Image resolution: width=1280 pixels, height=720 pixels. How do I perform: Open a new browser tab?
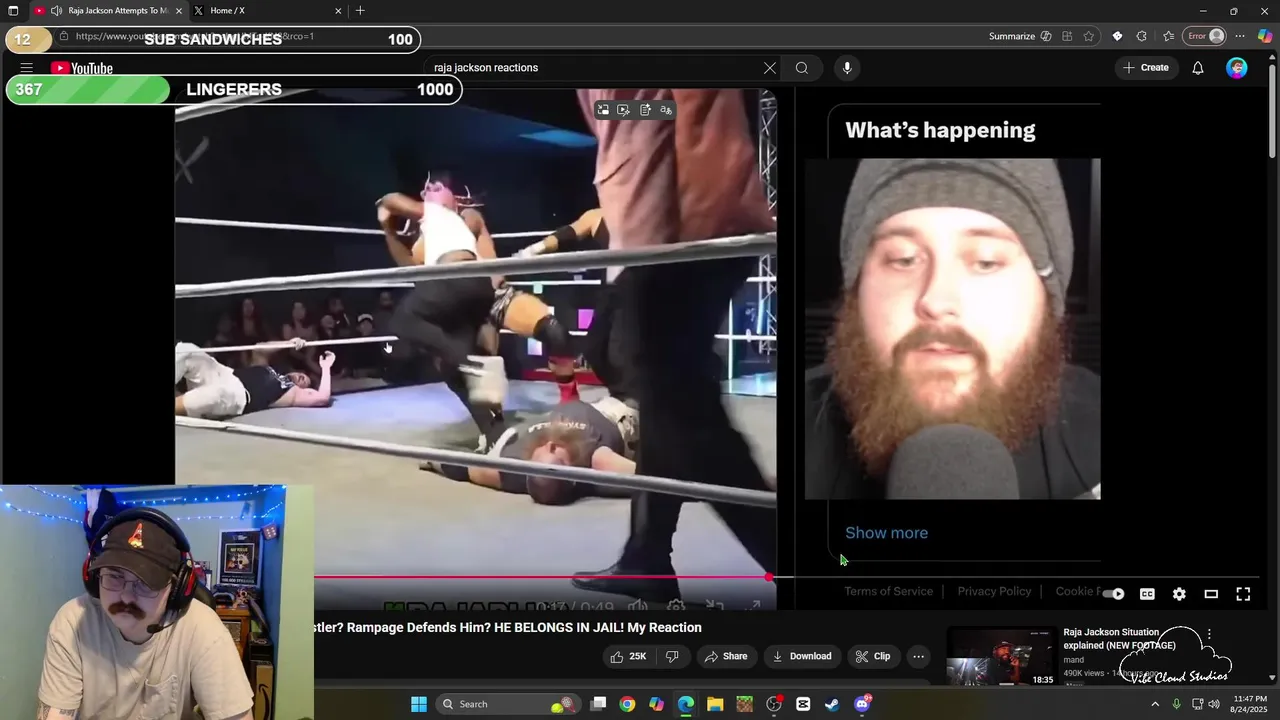360,11
